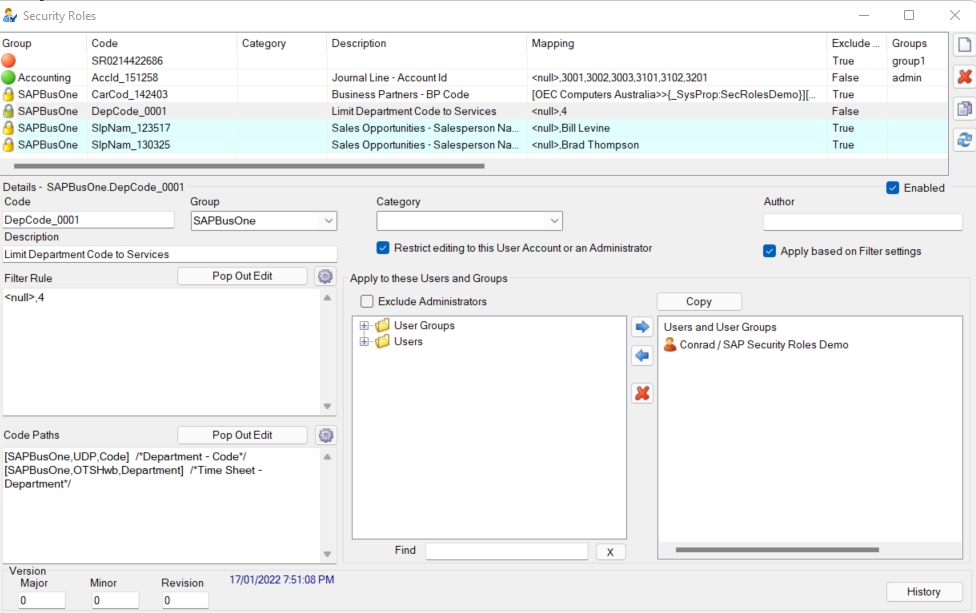Screen dimensions: 976x613
Task: Click Code Paths scroll up arrow
Action: (x=327, y=457)
